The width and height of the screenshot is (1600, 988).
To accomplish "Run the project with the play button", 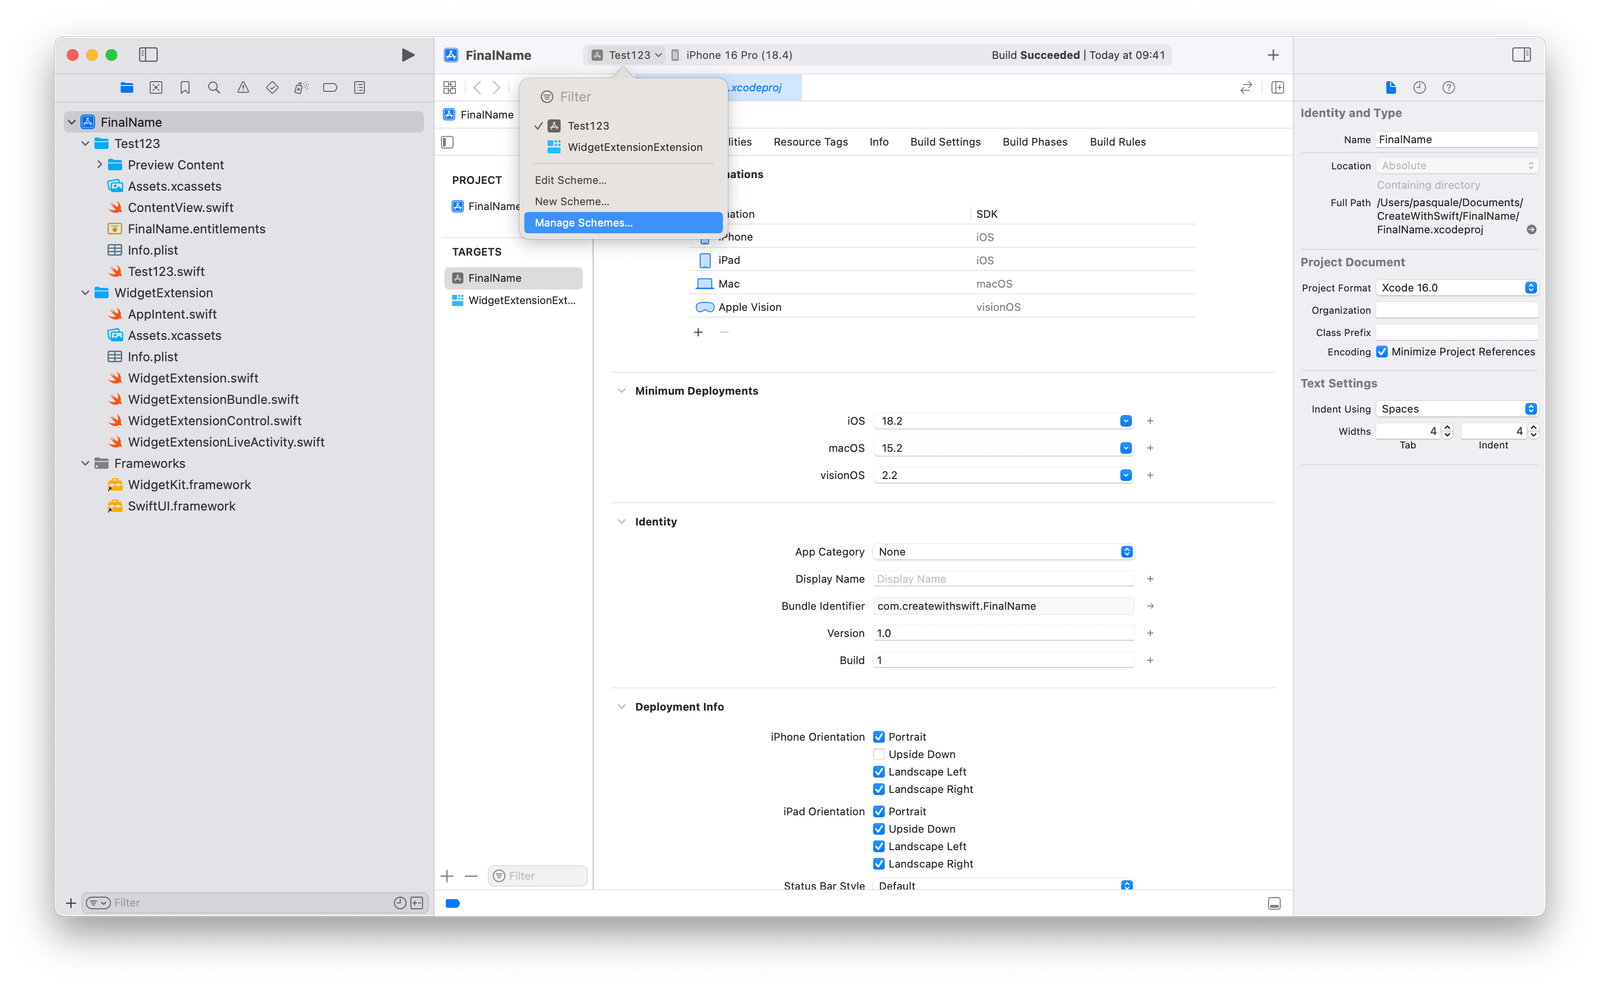I will click(x=409, y=55).
